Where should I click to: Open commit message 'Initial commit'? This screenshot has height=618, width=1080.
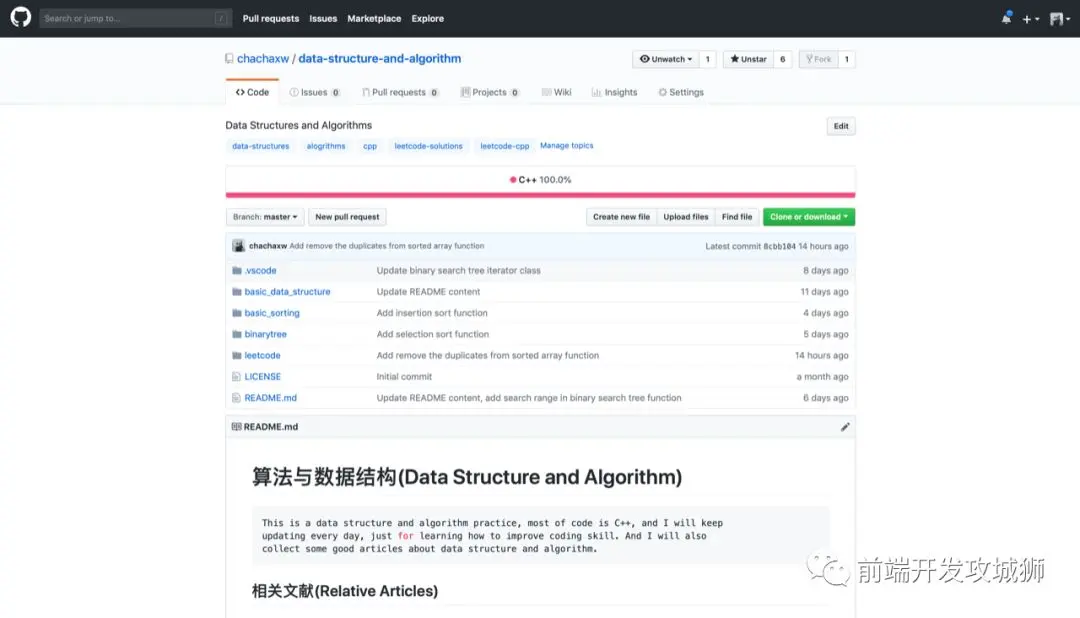pyautogui.click(x=404, y=377)
